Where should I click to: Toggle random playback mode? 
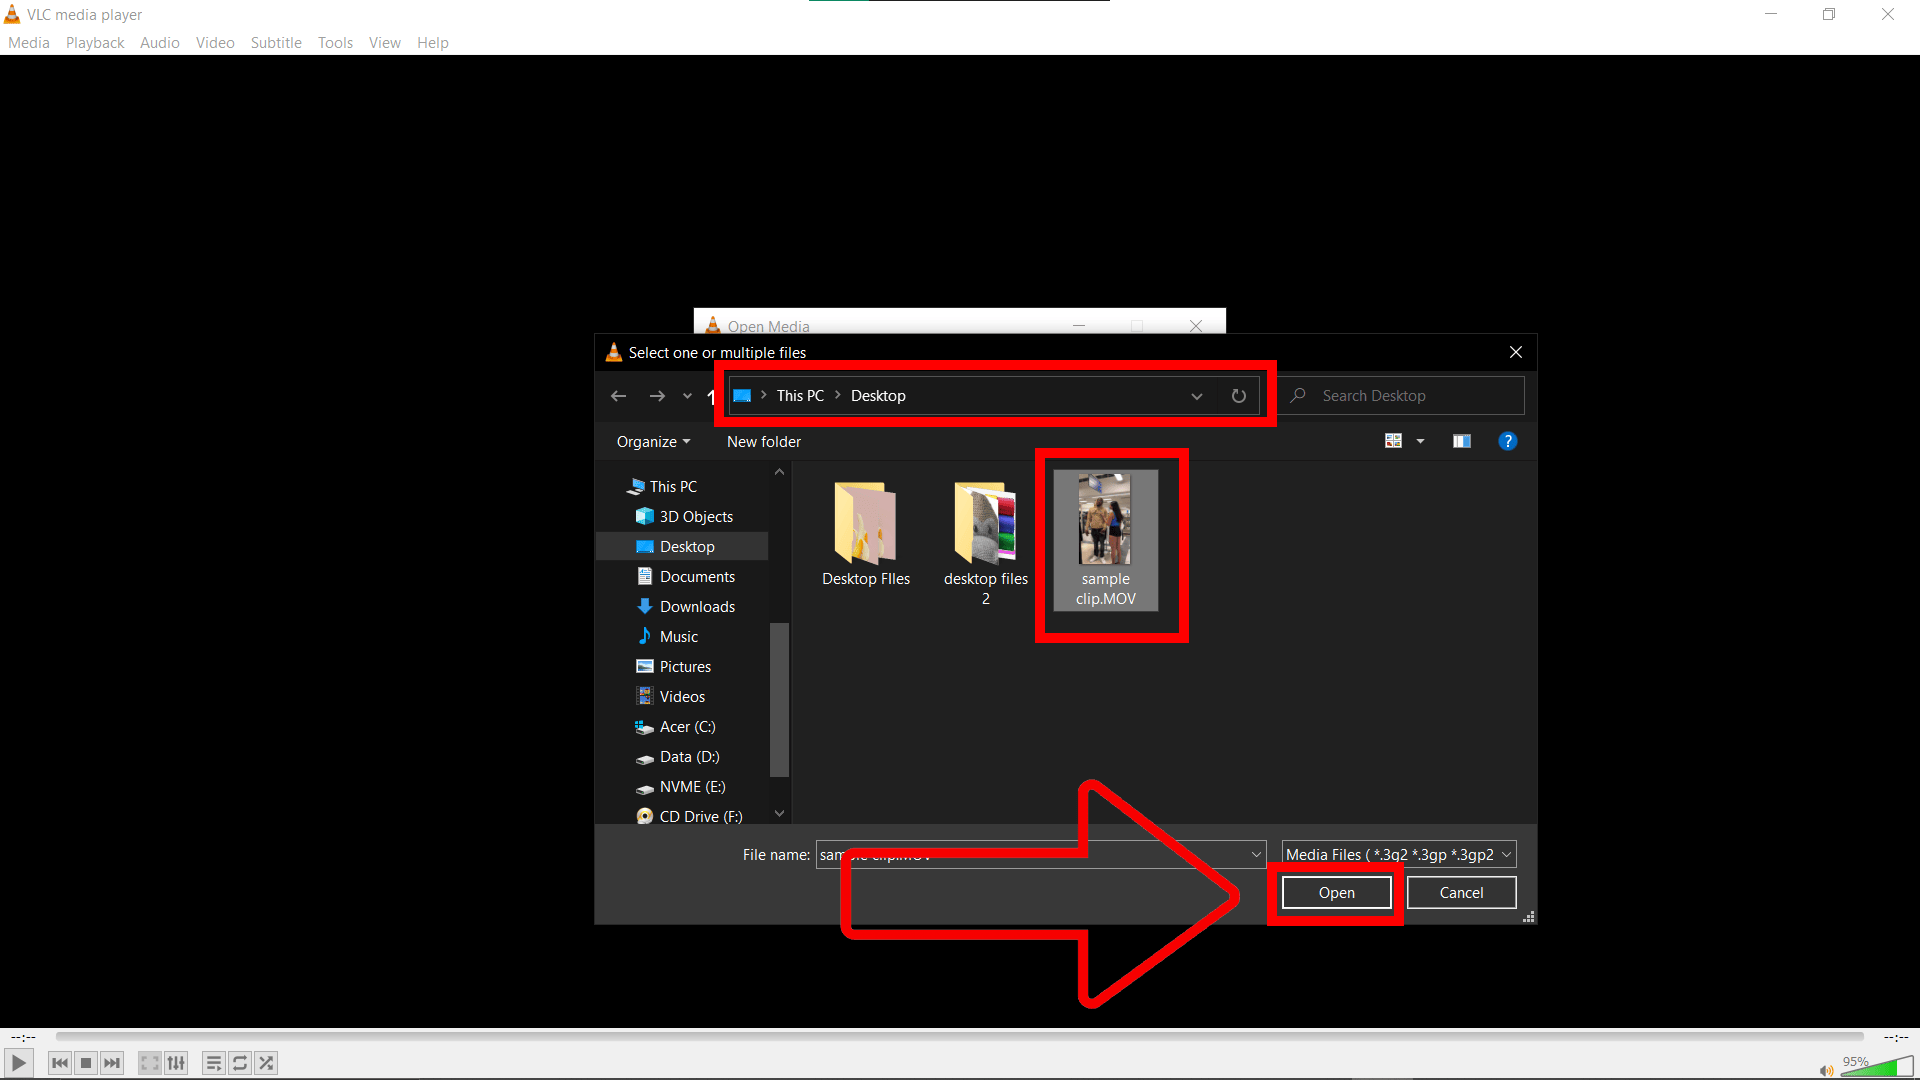pos(266,1062)
